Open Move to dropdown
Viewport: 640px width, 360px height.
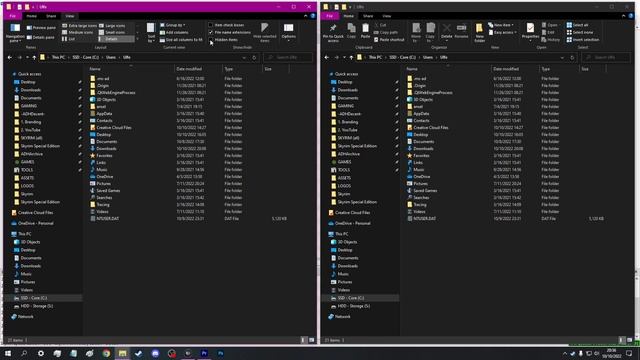tap(416, 33)
